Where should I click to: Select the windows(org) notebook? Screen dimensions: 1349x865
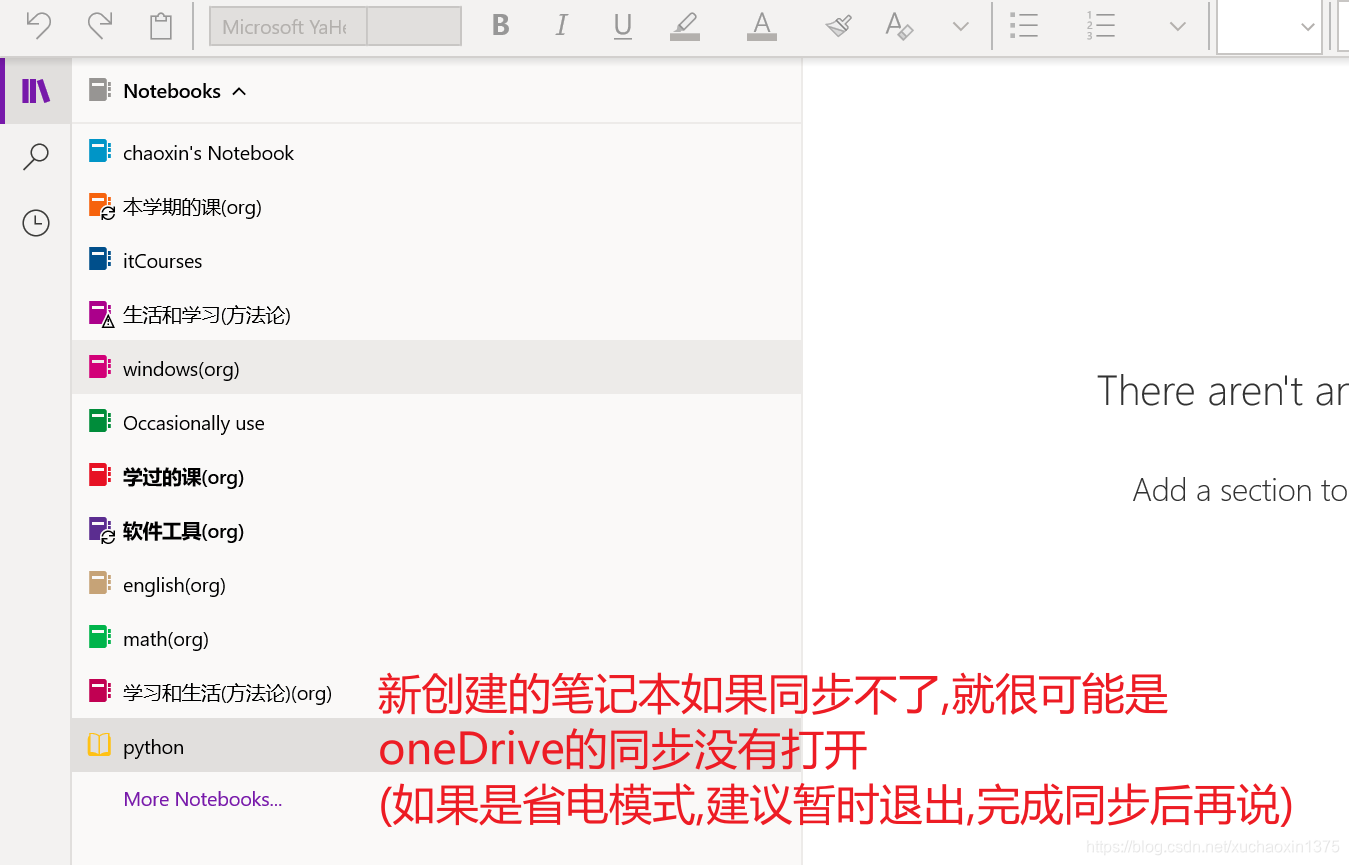(x=437, y=367)
